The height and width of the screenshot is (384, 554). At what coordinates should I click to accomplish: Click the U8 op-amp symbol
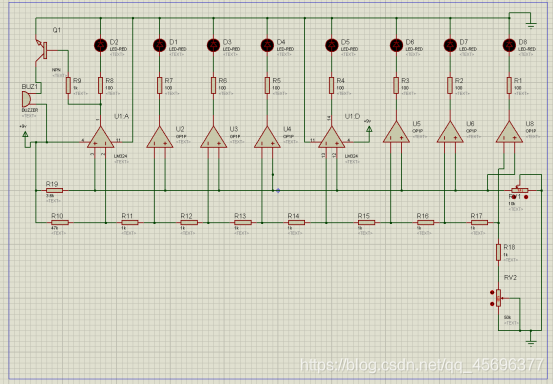click(509, 133)
